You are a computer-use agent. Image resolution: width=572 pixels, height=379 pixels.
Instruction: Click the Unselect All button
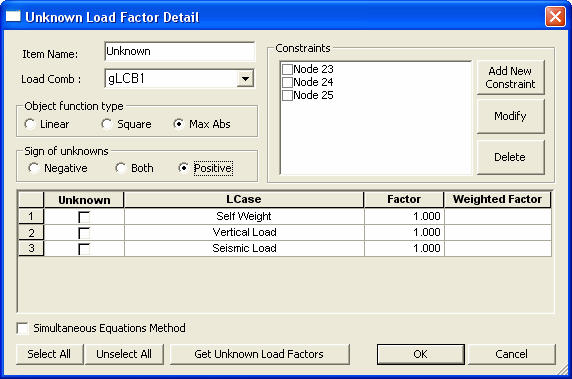(x=124, y=354)
